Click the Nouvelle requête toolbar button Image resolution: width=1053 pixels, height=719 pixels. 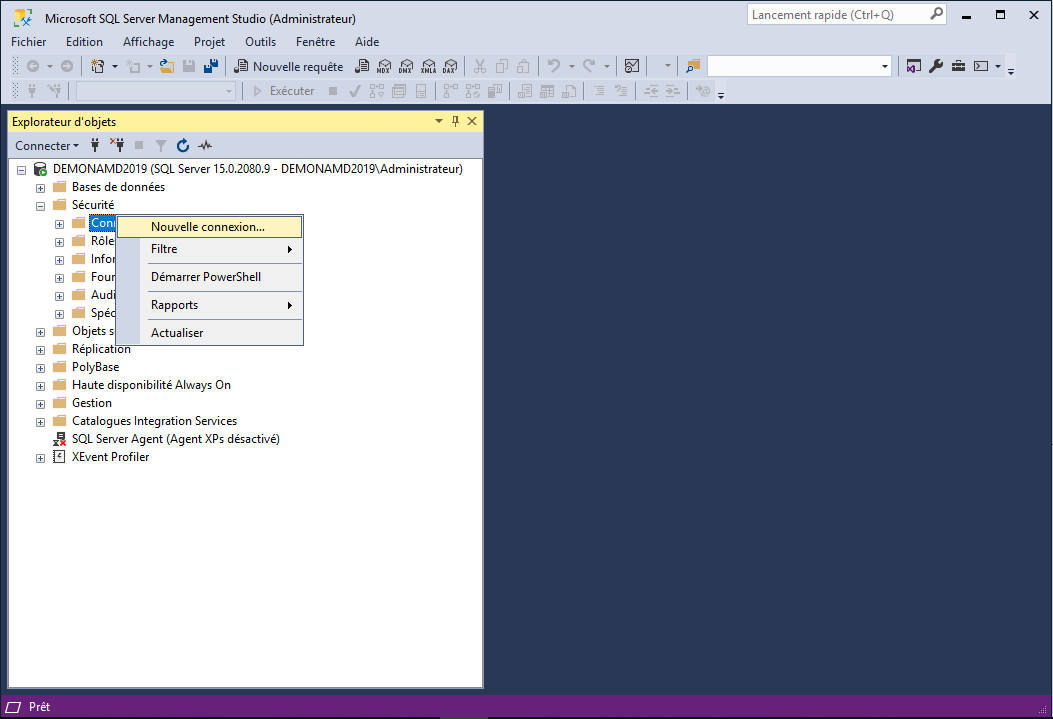(288, 67)
